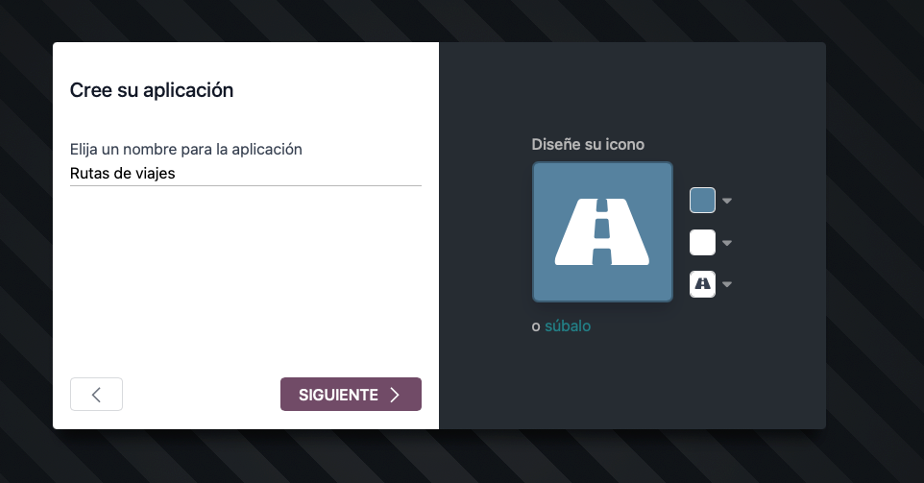Viewport: 924px width, 483px height.
Task: Click the Diseñe su icono label
Action: point(588,144)
